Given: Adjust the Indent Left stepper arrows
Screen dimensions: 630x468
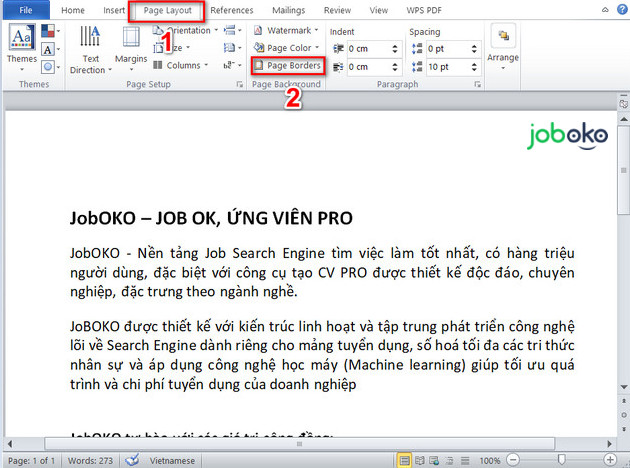Looking at the screenshot, I should point(395,49).
